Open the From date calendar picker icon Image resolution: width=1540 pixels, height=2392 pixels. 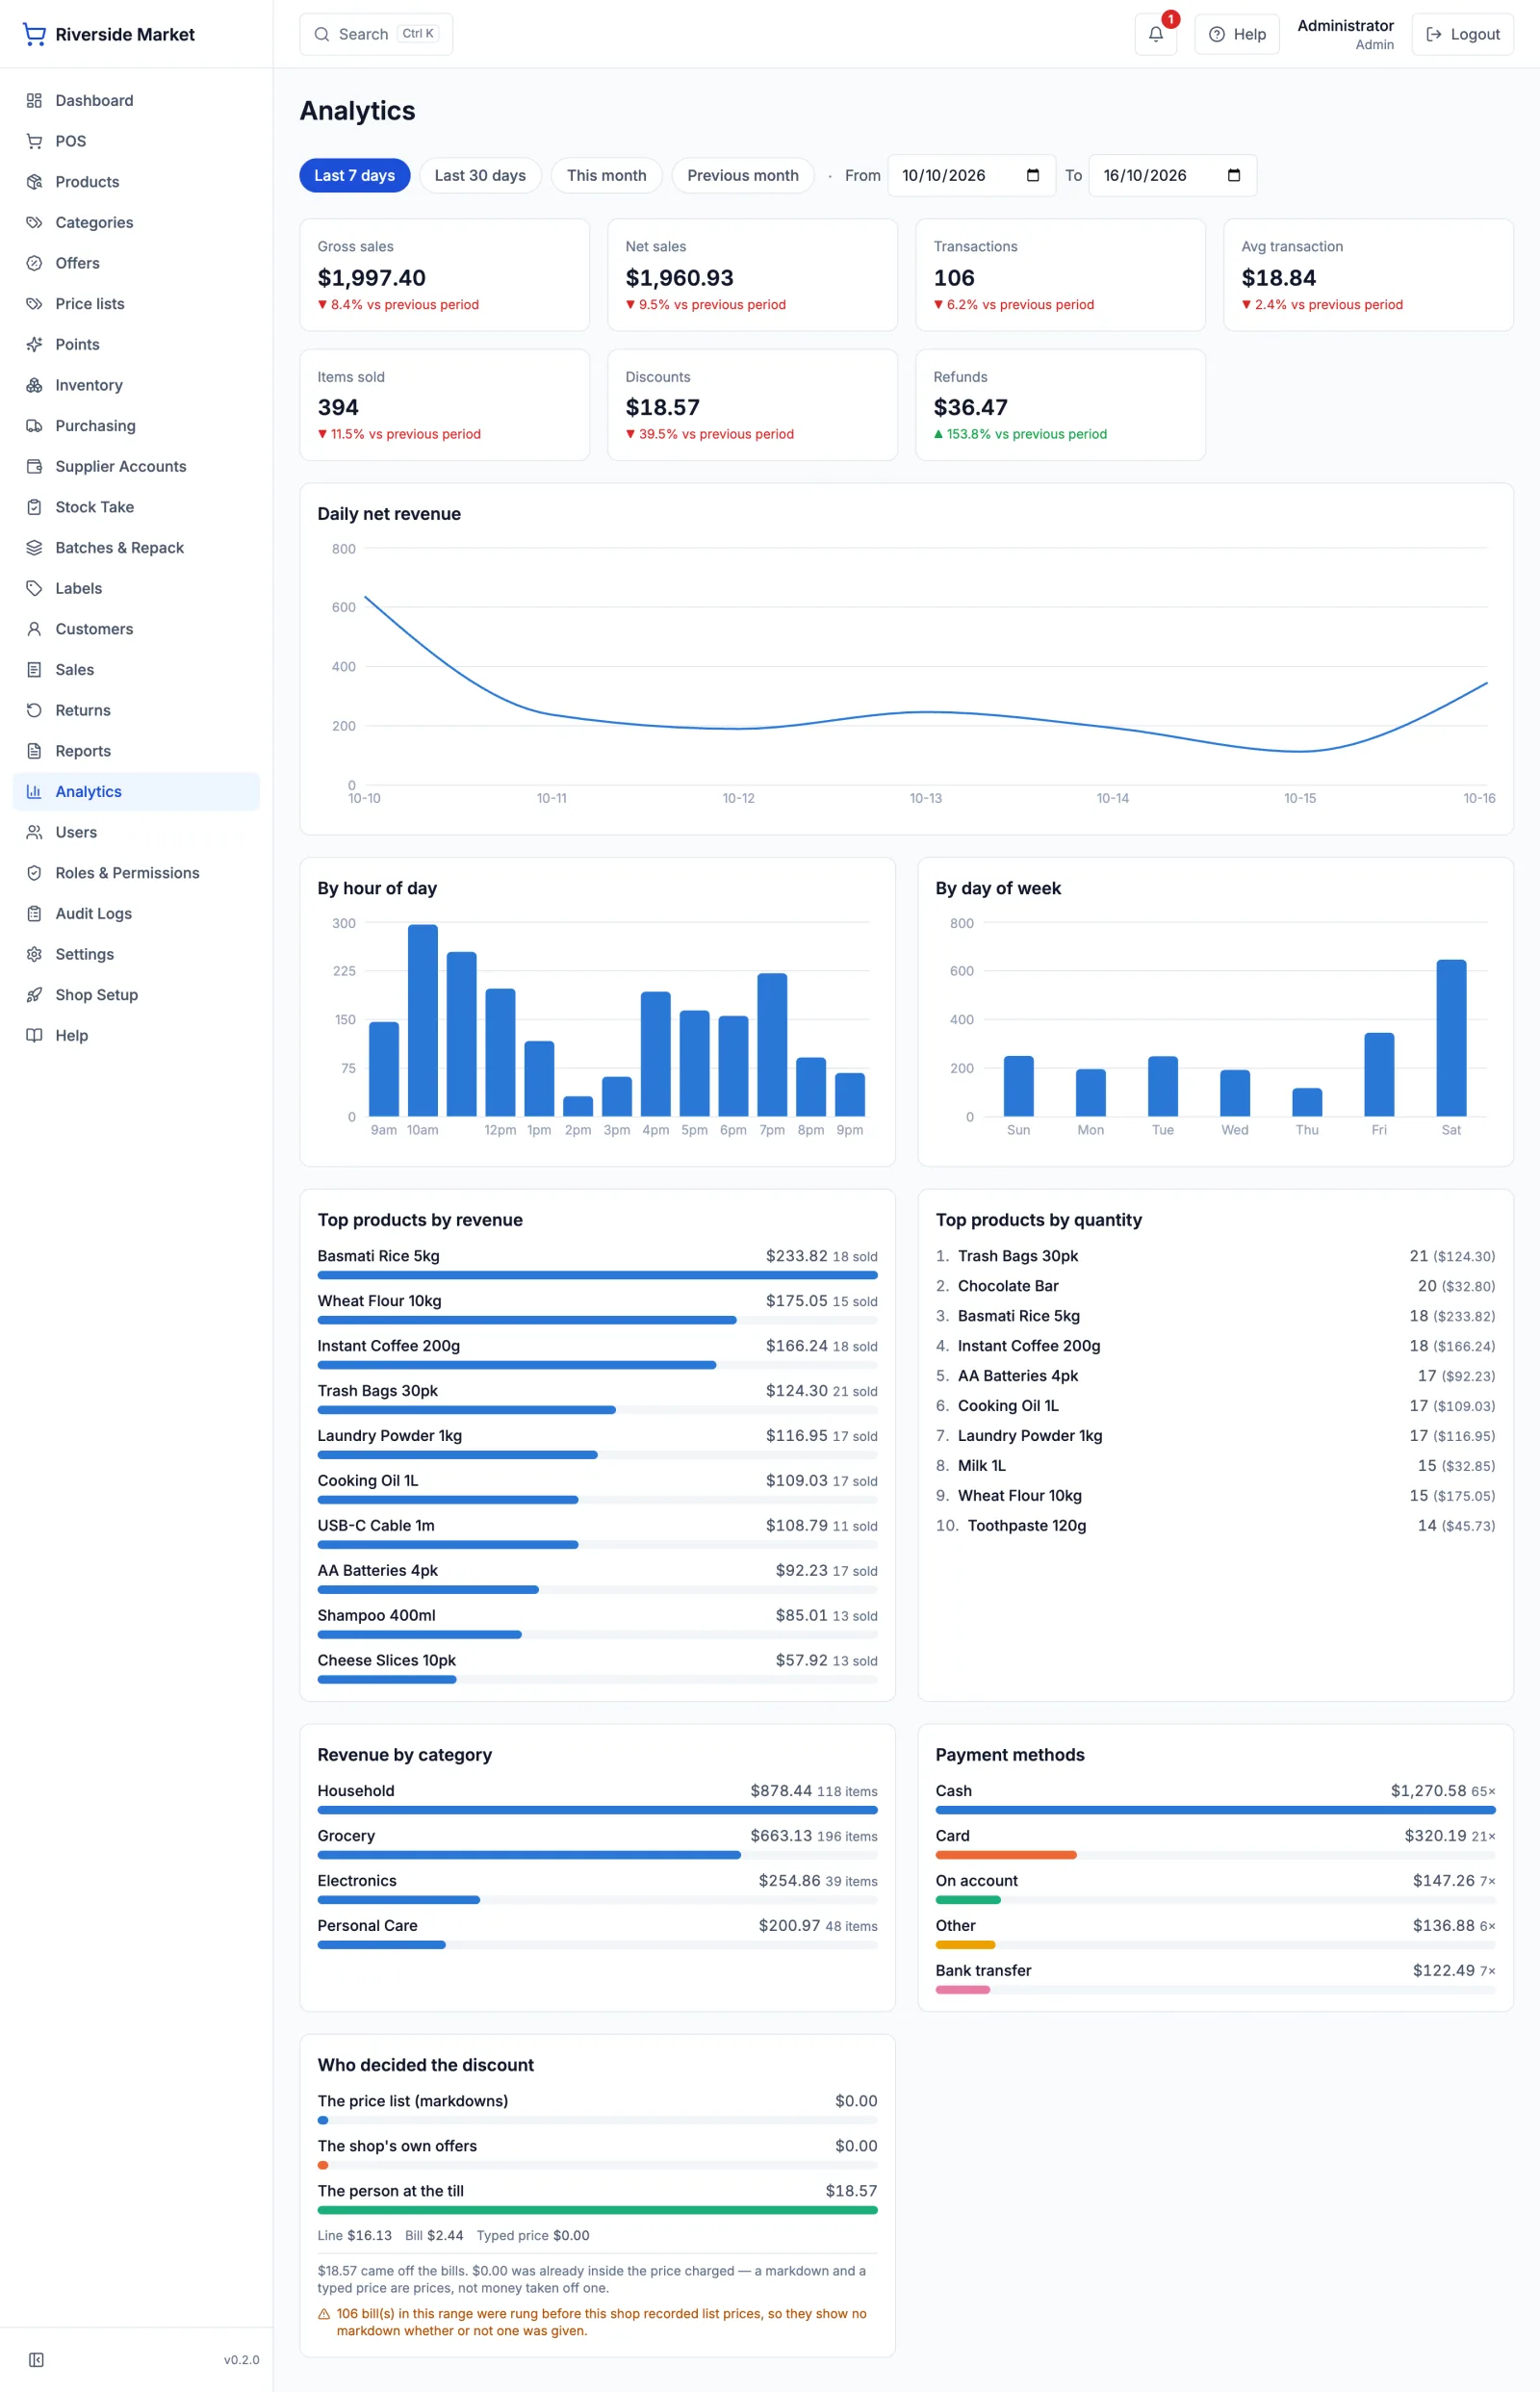[x=1033, y=175]
